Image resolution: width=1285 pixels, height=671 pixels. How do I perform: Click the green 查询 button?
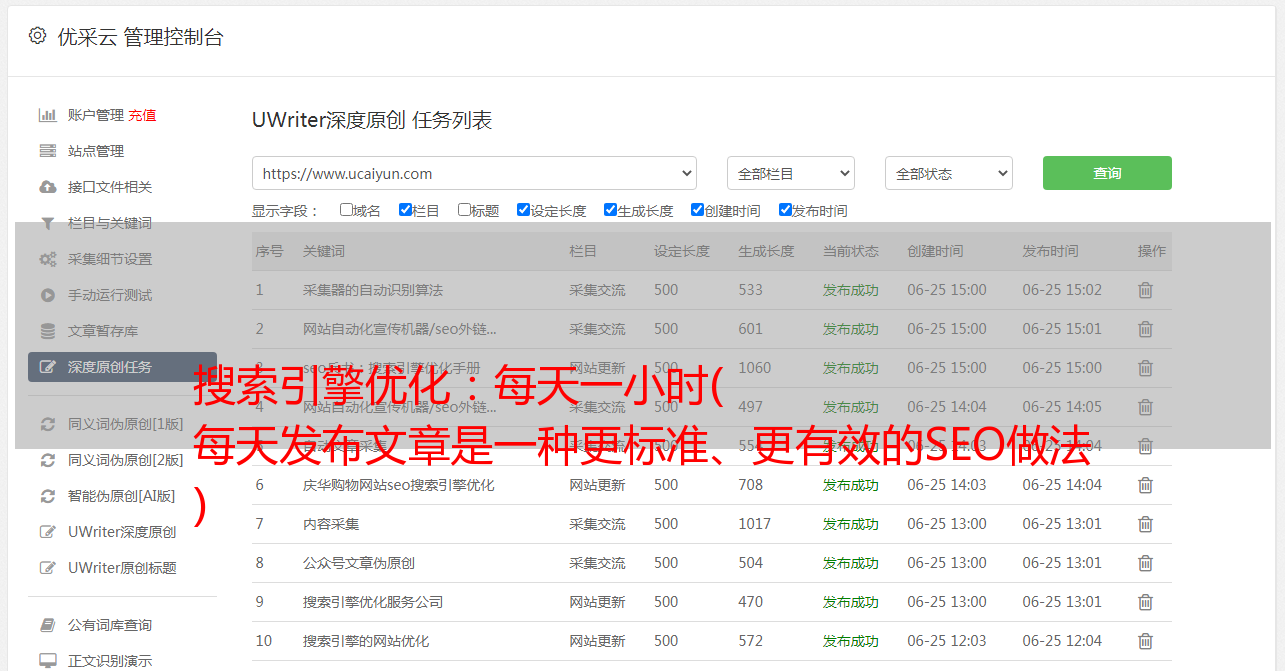pos(1107,173)
